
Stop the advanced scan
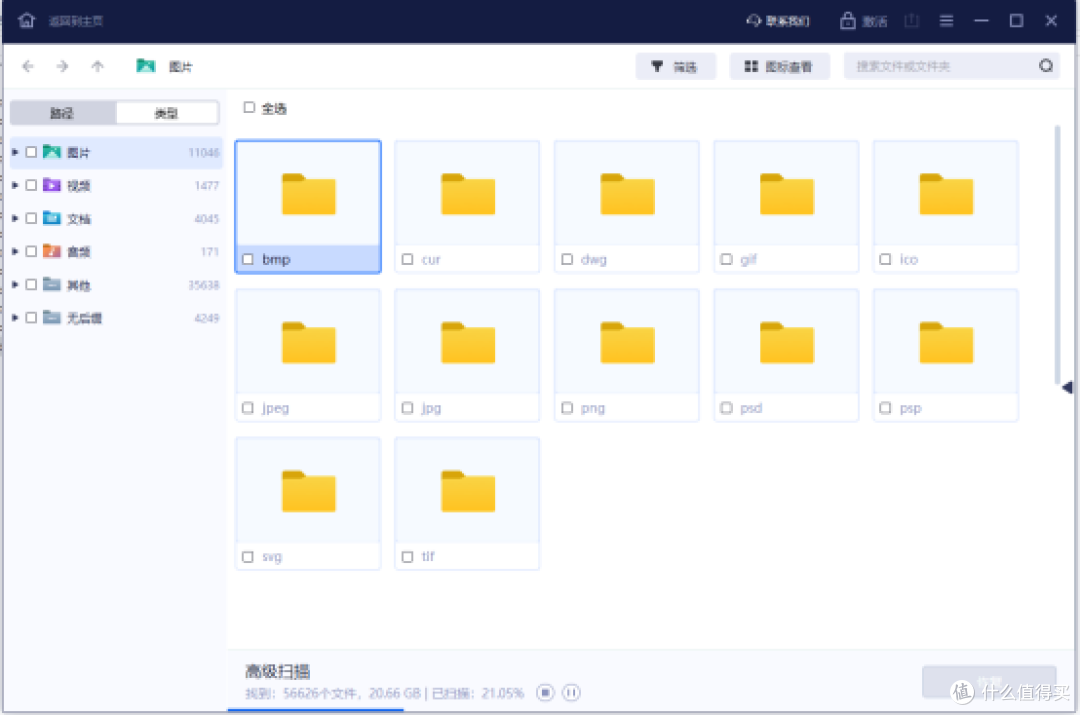pyautogui.click(x=545, y=692)
